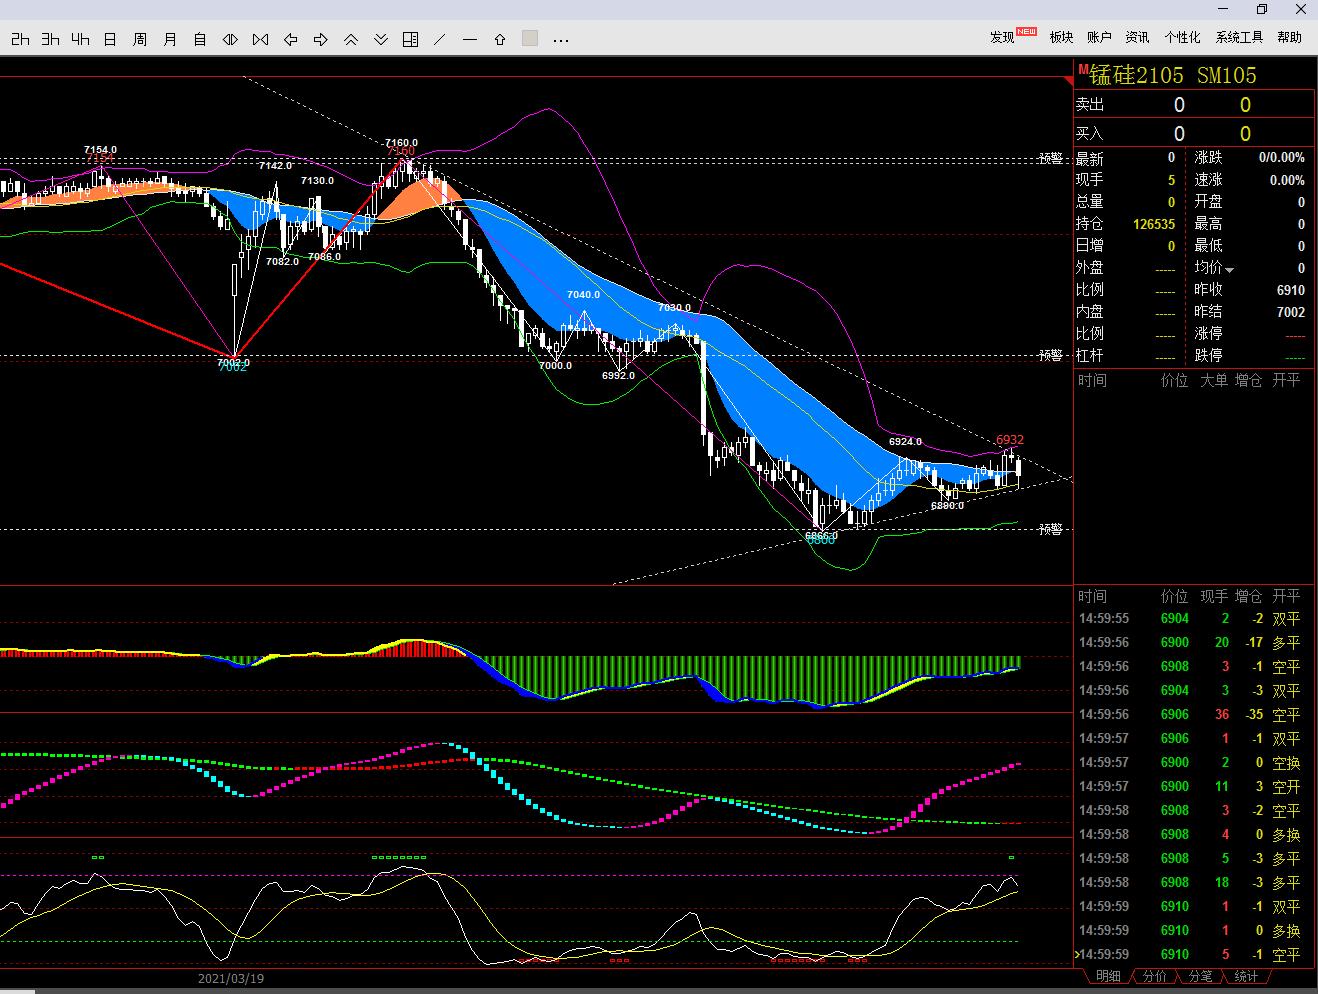Screen dimensions: 1318x994
Task: Click the horizontal compress chart icon
Action: pos(230,39)
